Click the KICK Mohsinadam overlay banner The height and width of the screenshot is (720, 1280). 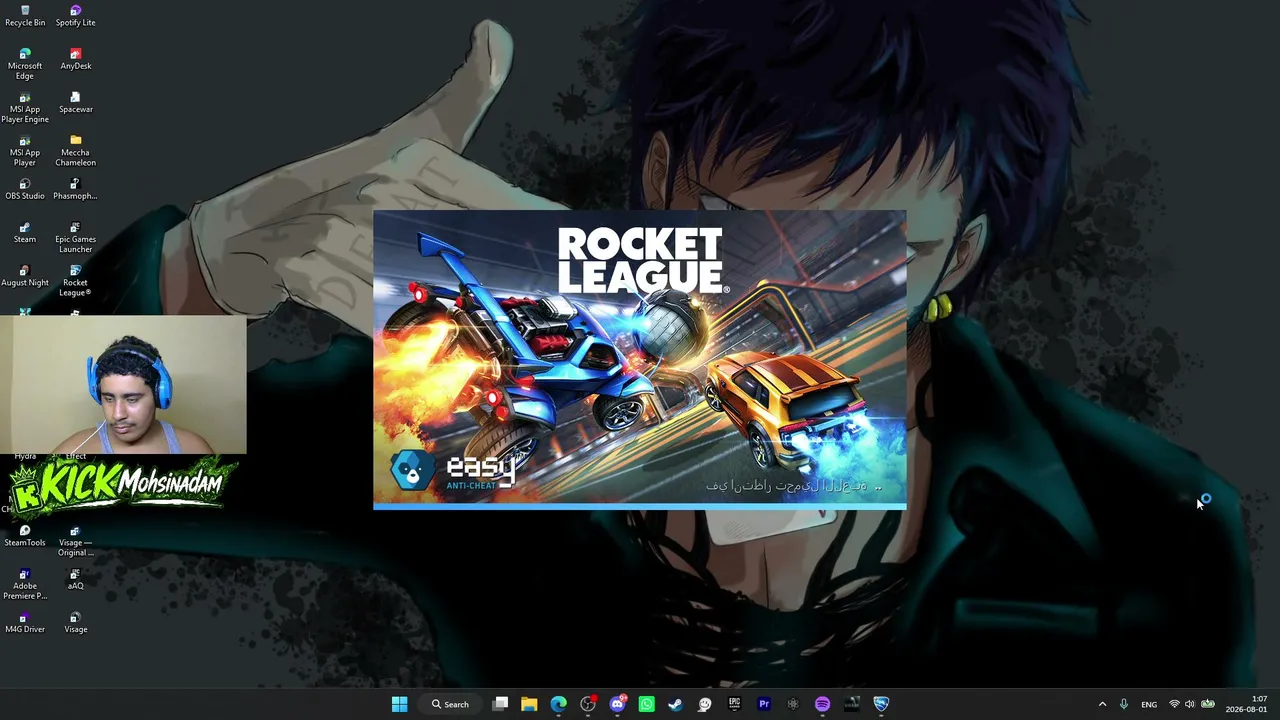coord(122,485)
